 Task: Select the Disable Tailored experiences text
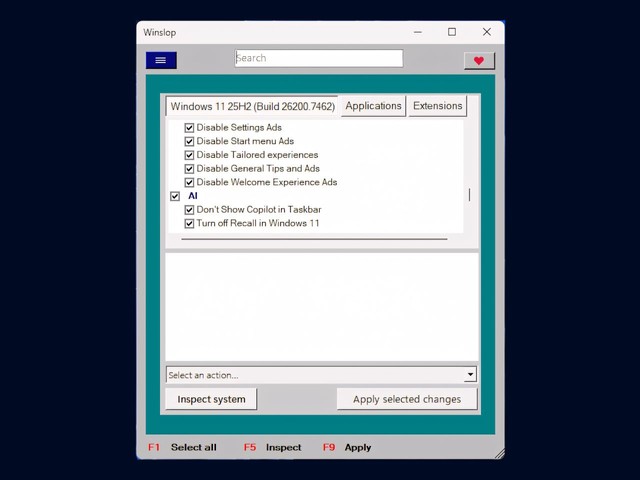257,155
